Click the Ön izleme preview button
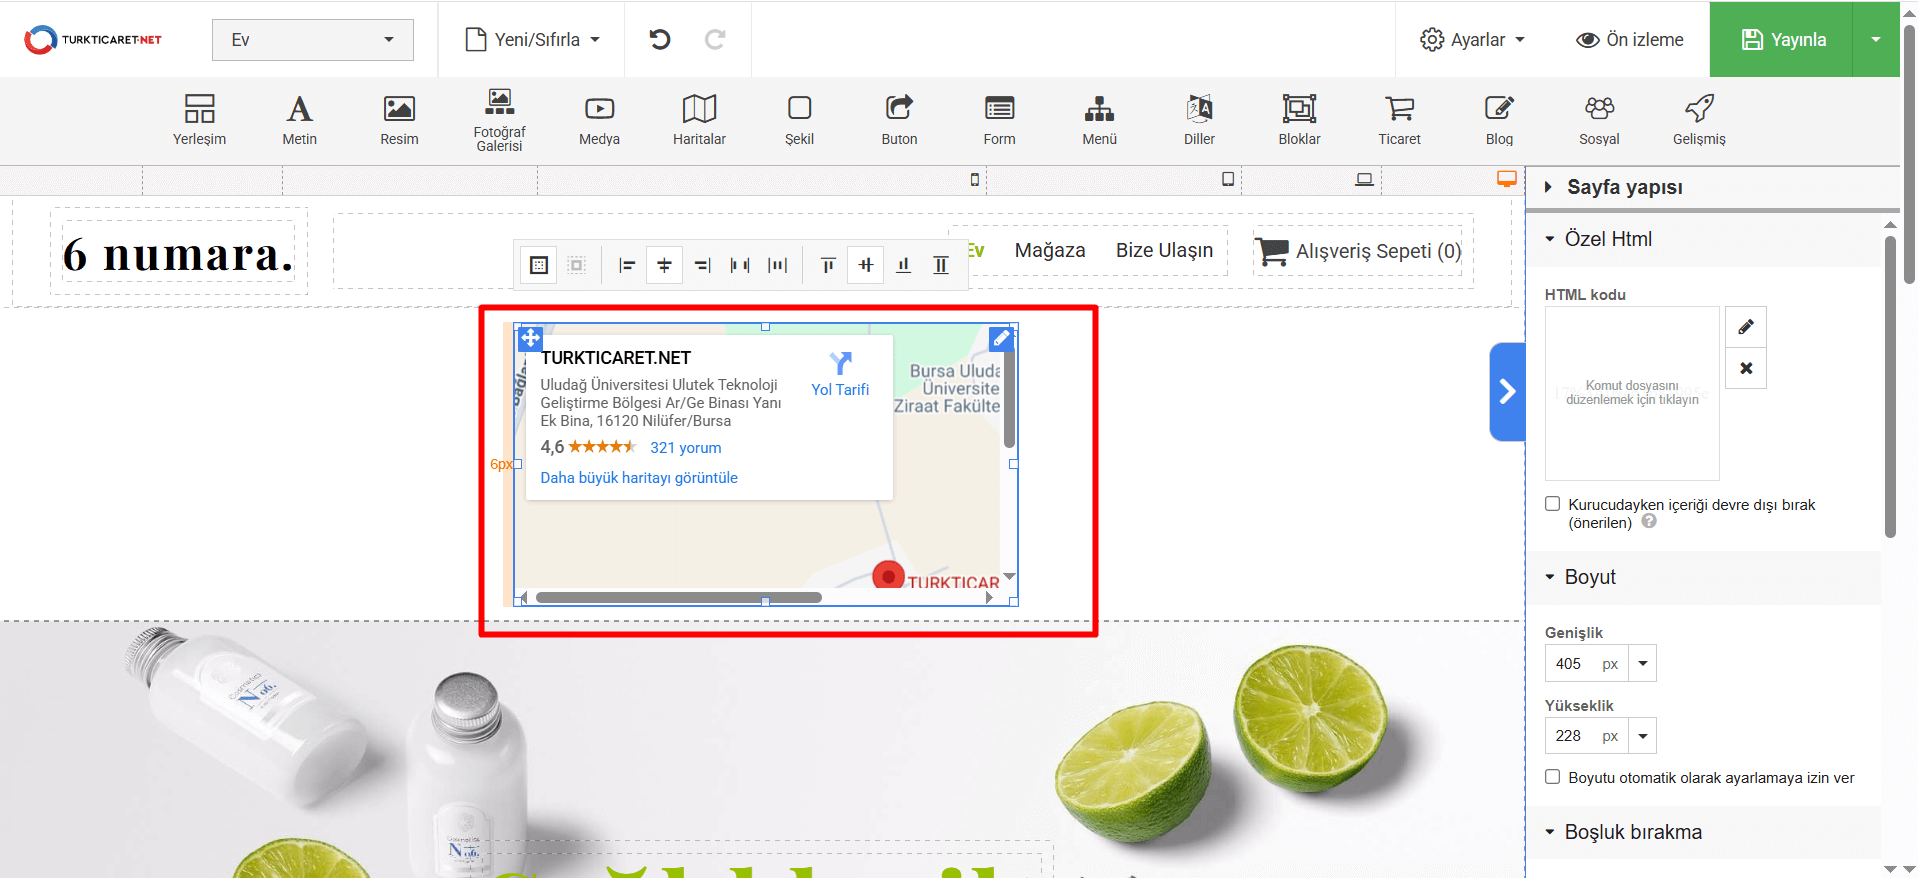The height and width of the screenshot is (878, 1918). (1630, 39)
